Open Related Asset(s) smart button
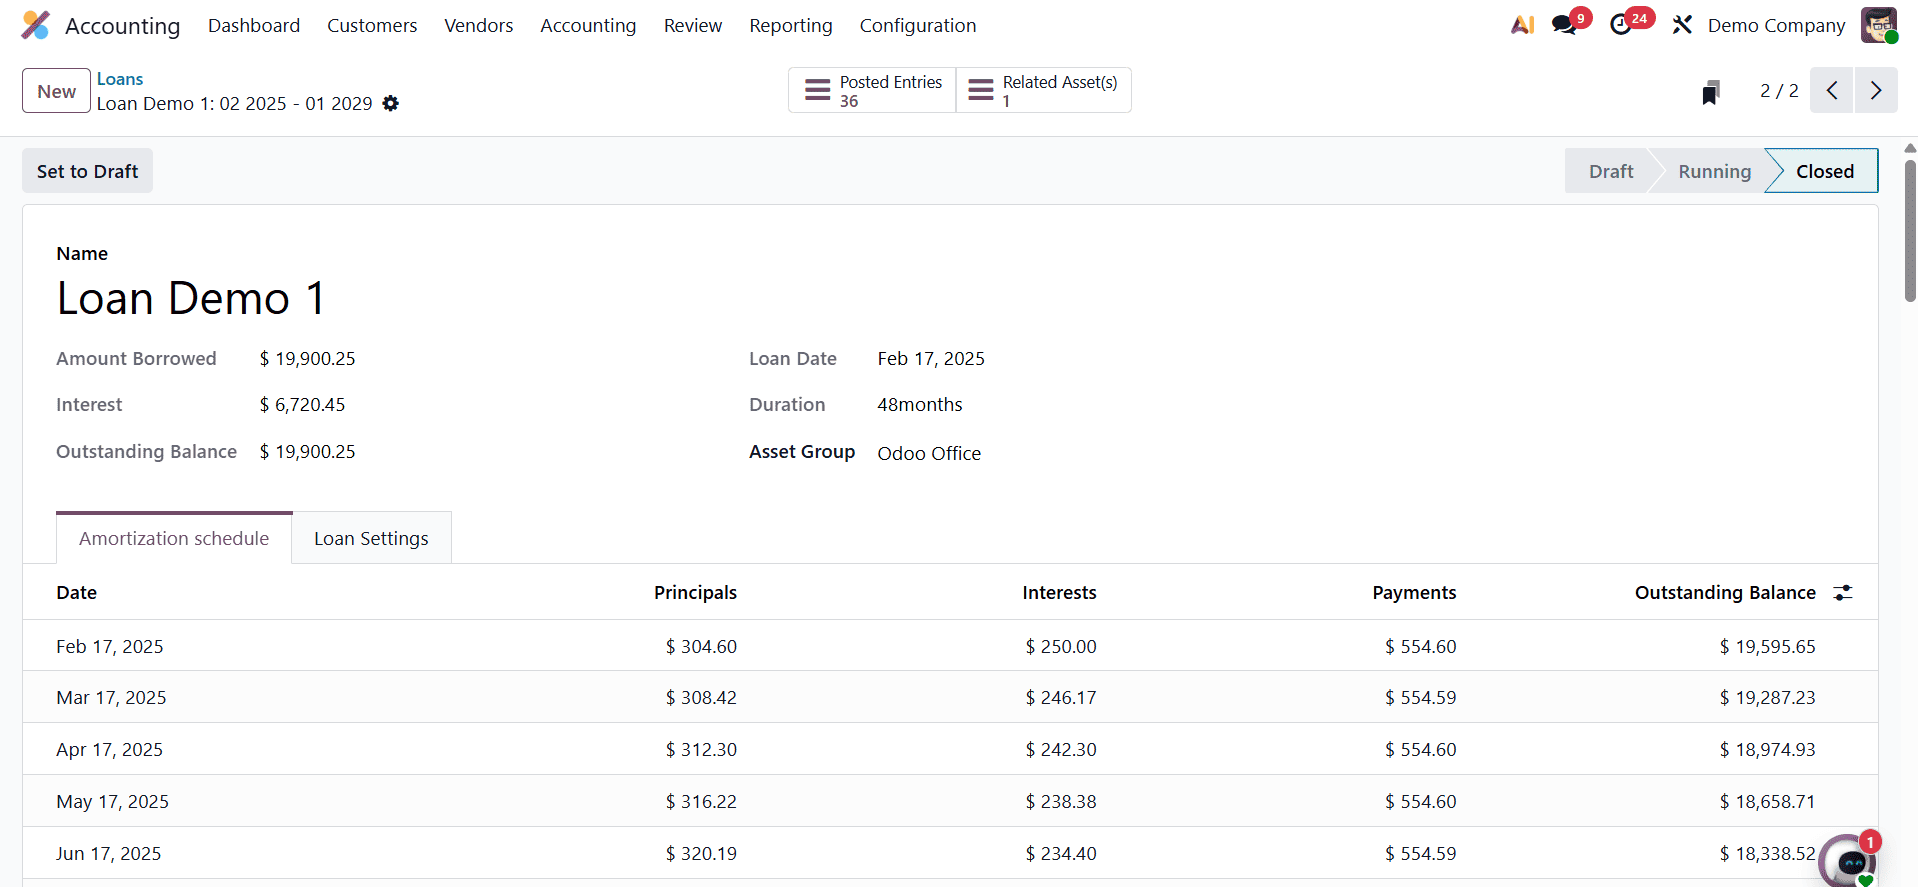 (1044, 90)
